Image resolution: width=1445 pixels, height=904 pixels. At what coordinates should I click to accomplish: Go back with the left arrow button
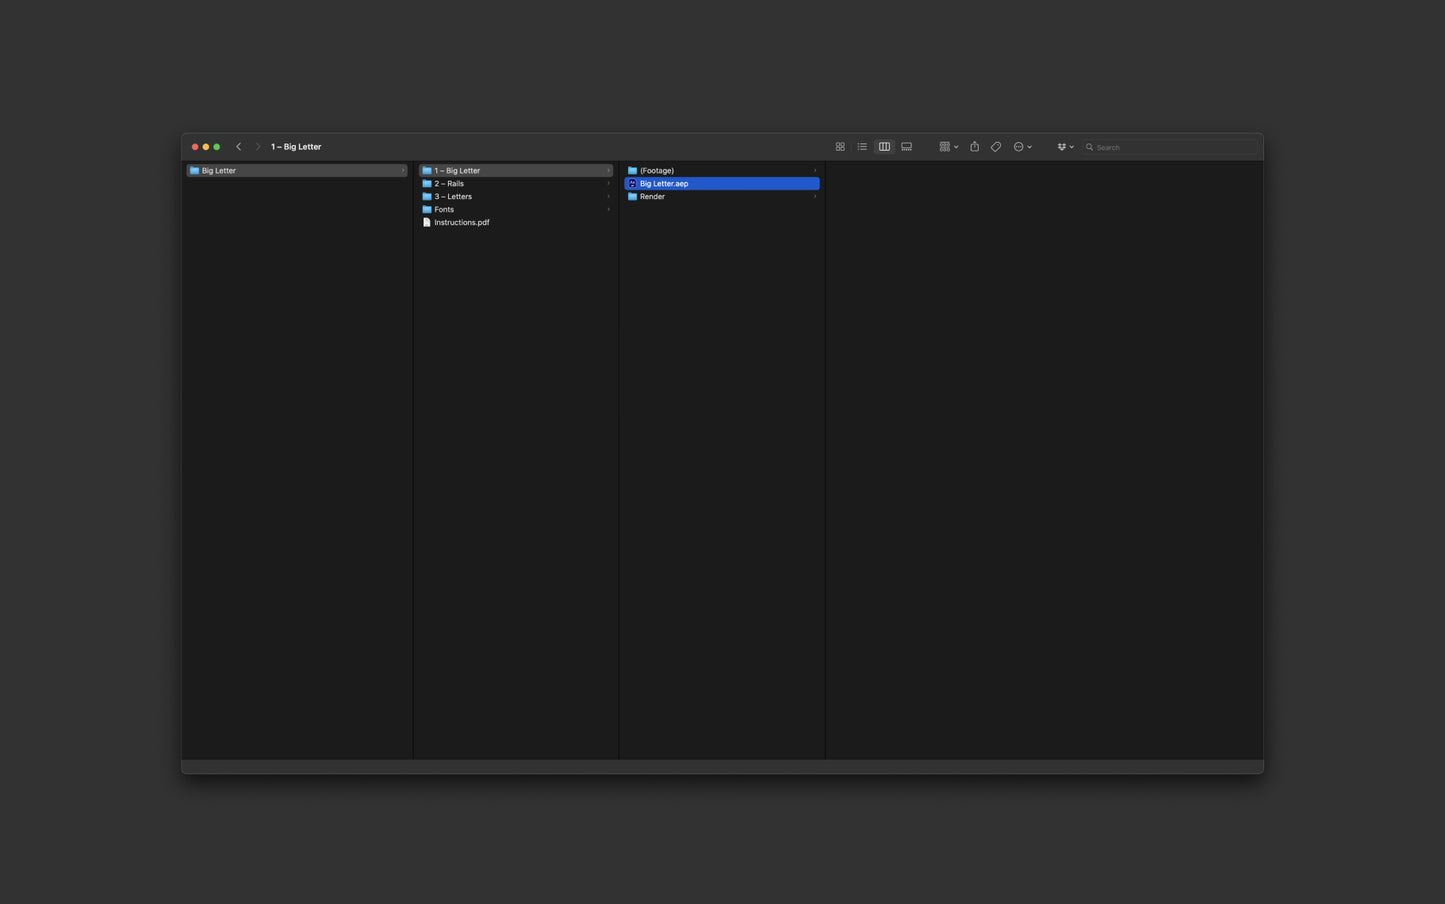[238, 147]
